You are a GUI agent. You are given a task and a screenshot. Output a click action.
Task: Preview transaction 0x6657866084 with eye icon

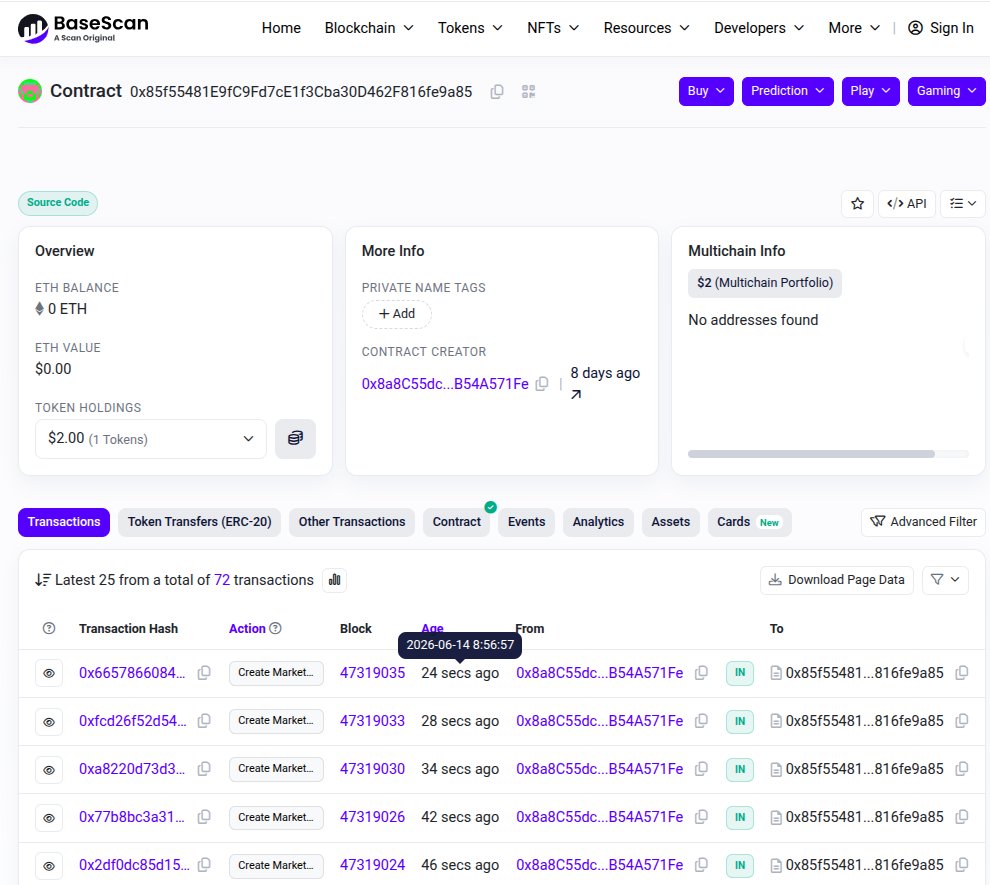tap(49, 674)
